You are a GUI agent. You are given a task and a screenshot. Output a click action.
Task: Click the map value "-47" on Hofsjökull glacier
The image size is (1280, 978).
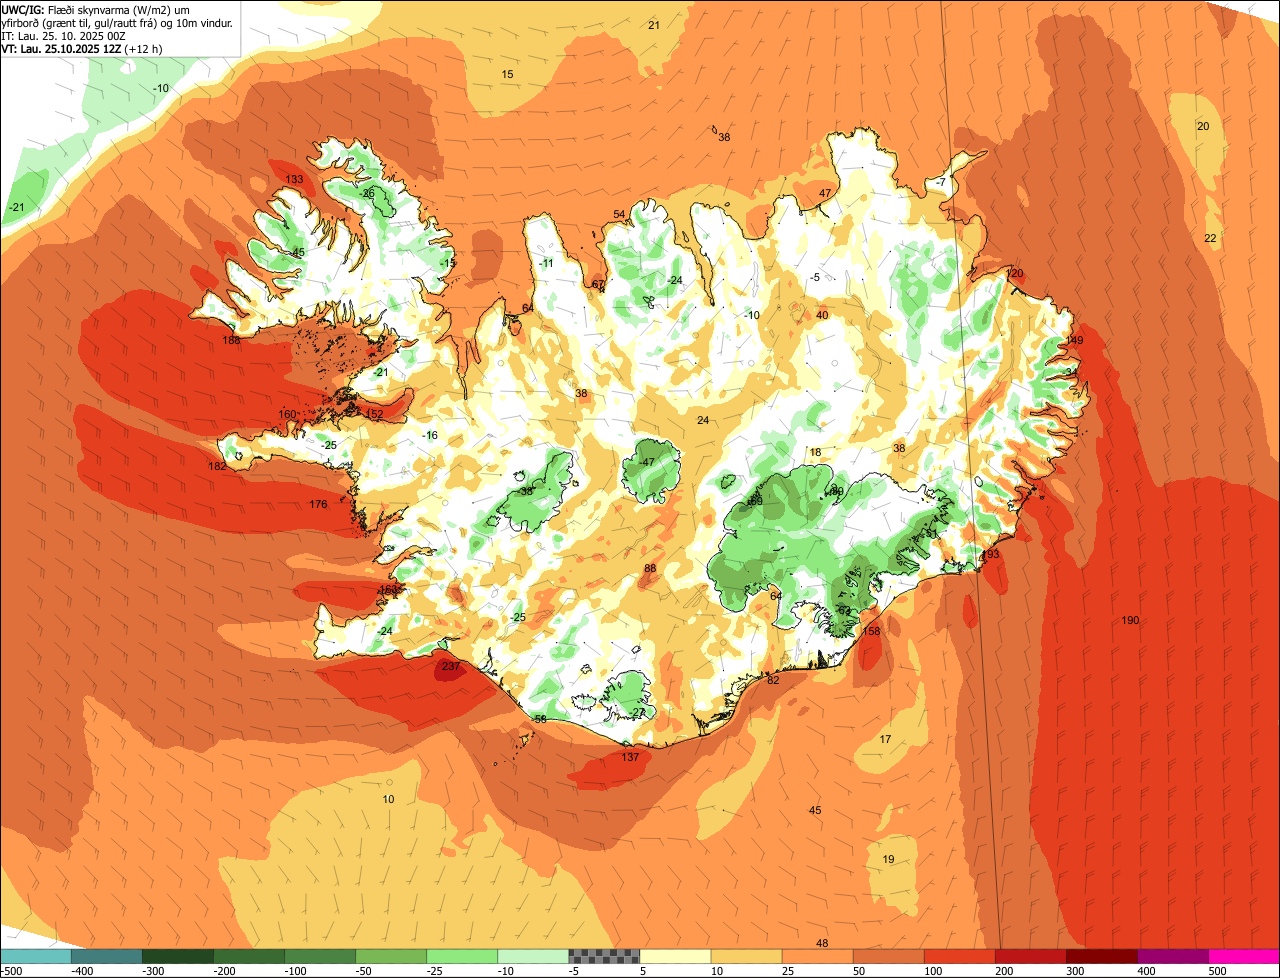tap(647, 462)
